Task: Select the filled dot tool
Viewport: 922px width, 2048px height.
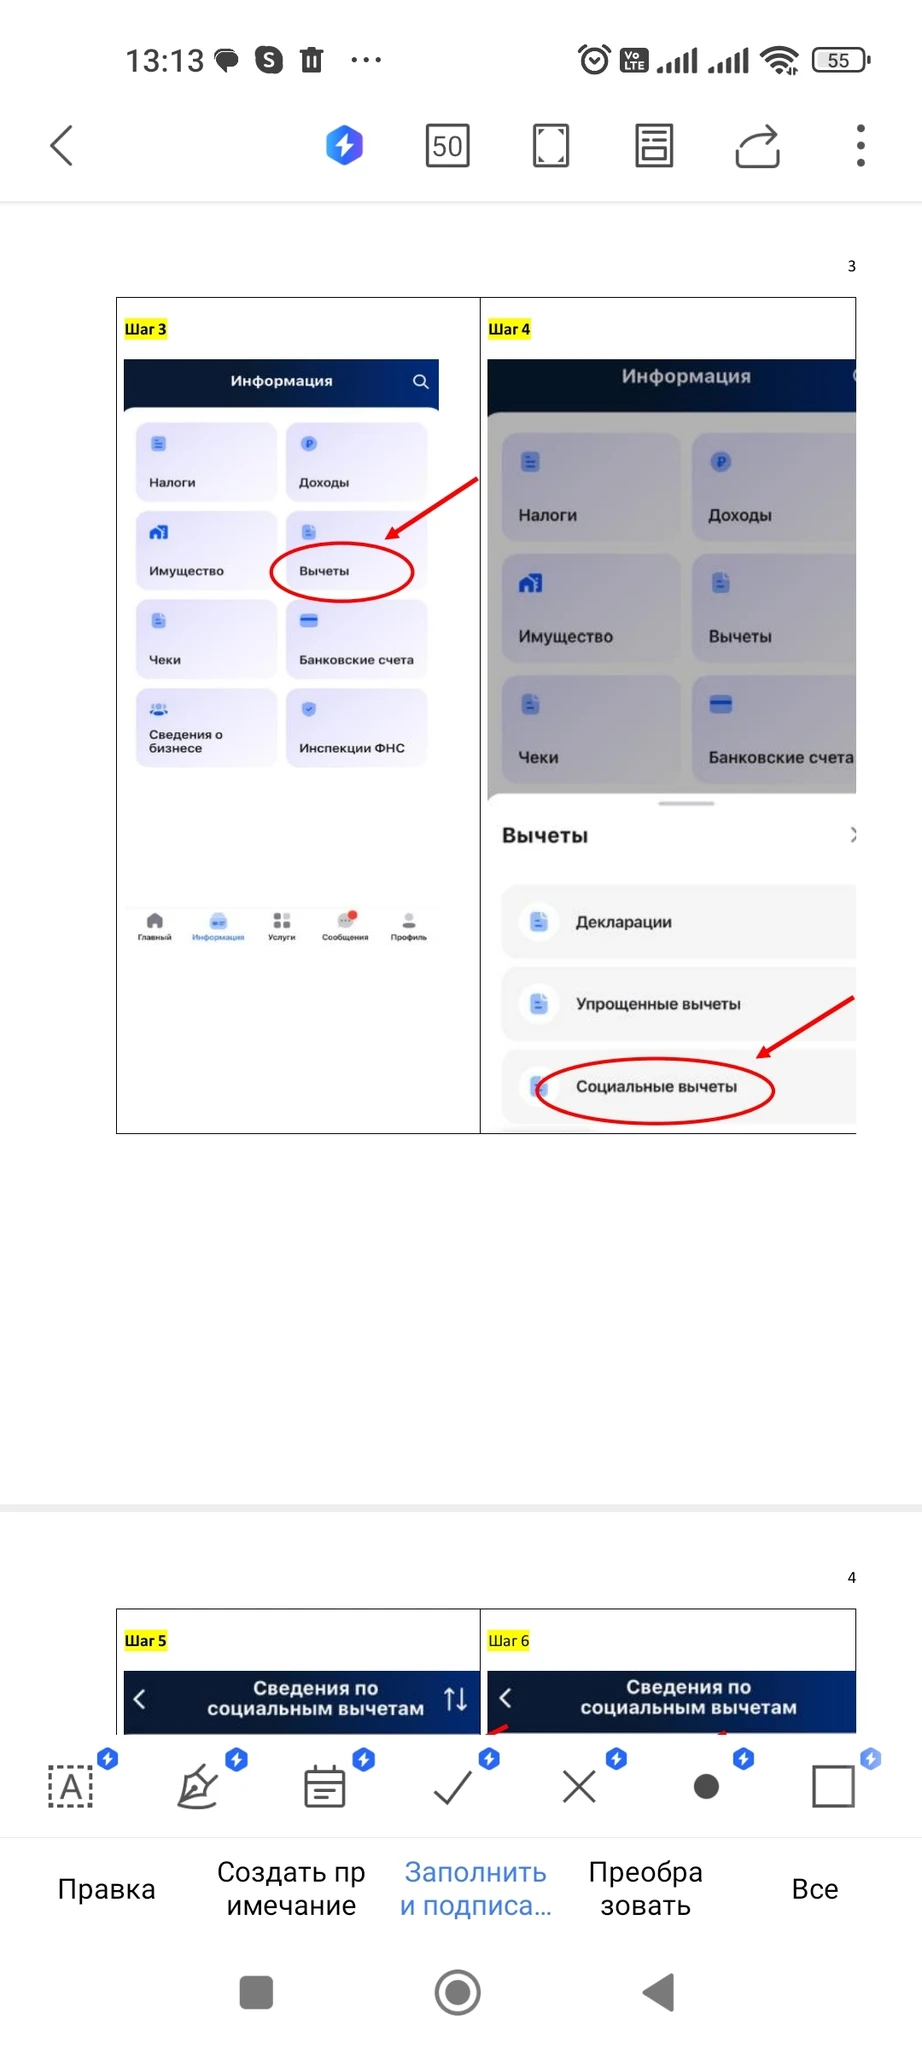Action: point(706,1786)
